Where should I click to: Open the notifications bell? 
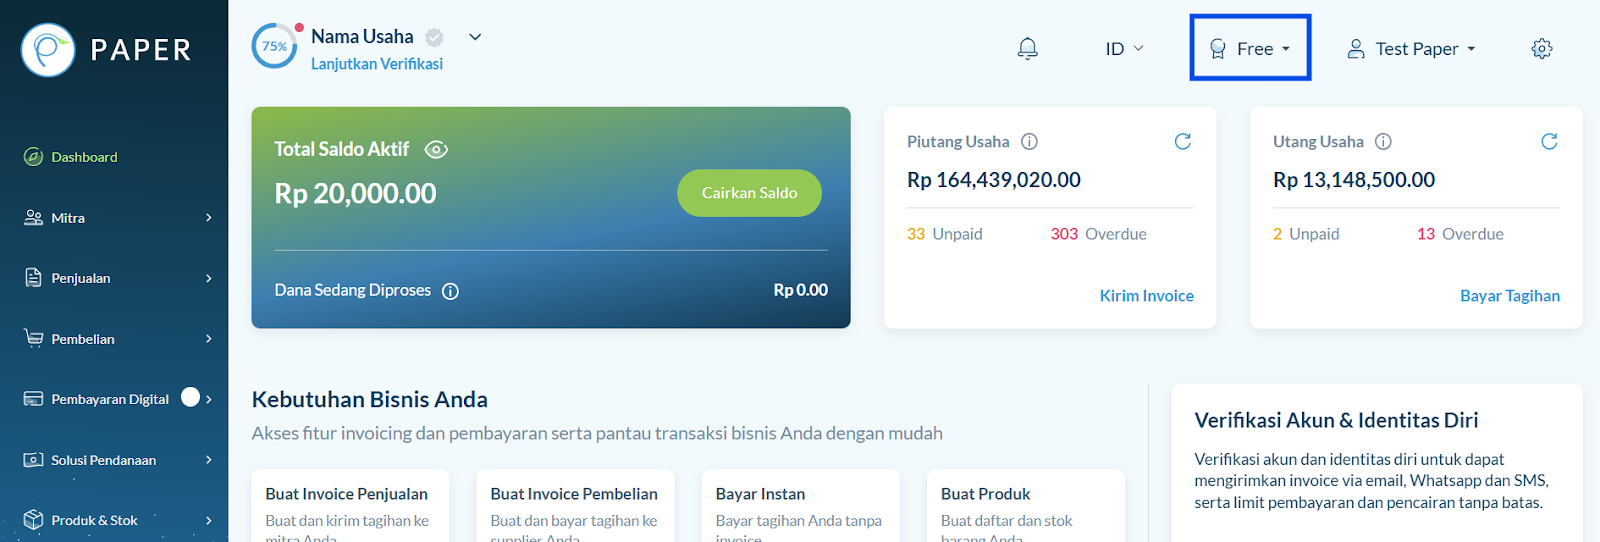[x=1027, y=48]
